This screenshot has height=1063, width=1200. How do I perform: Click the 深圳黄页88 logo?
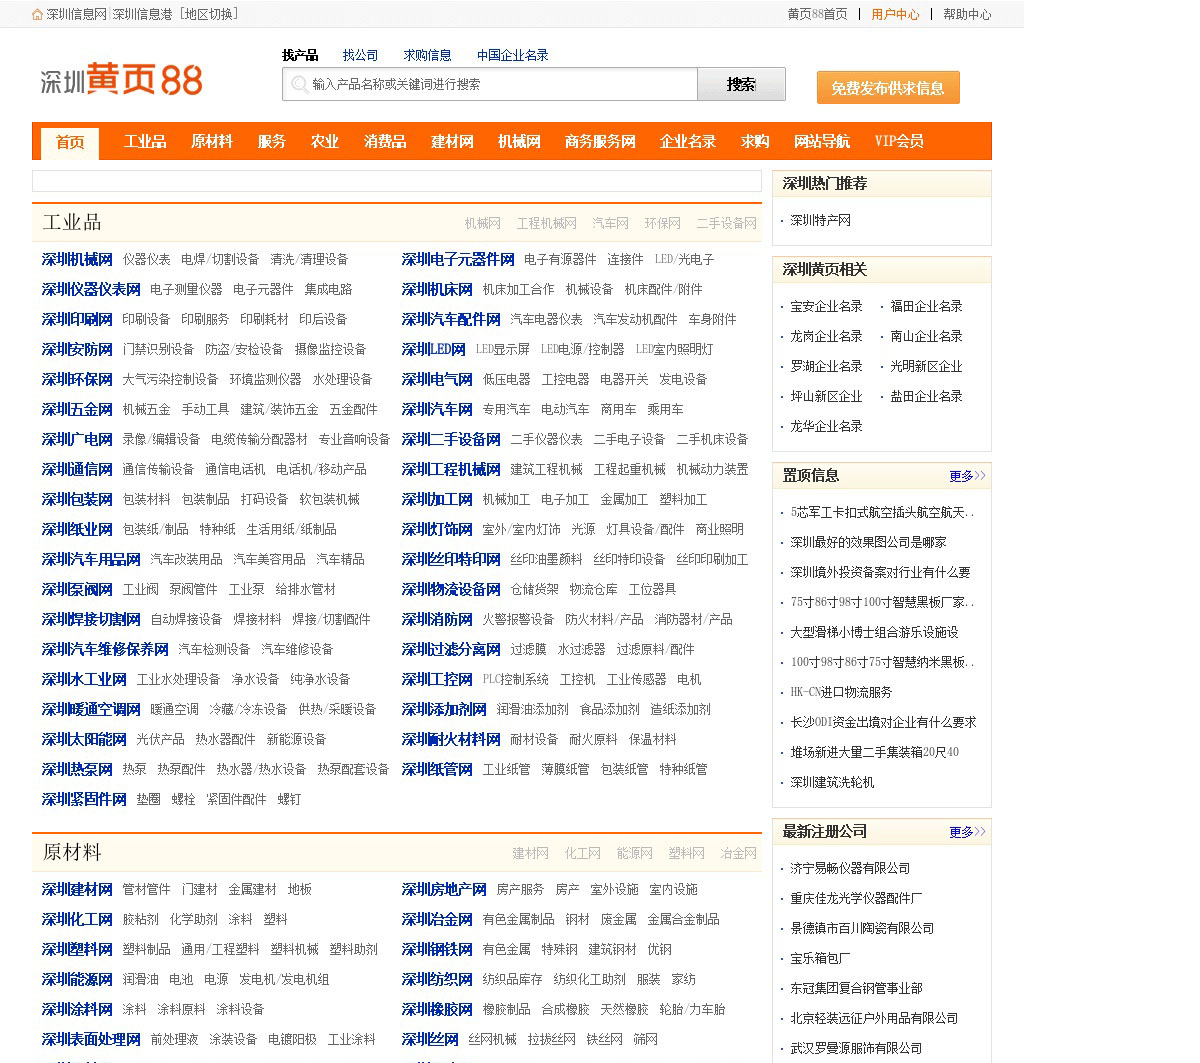coord(121,80)
